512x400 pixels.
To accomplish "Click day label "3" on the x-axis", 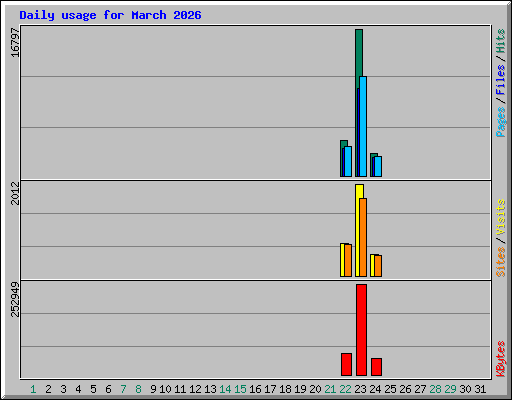I will point(63,389).
